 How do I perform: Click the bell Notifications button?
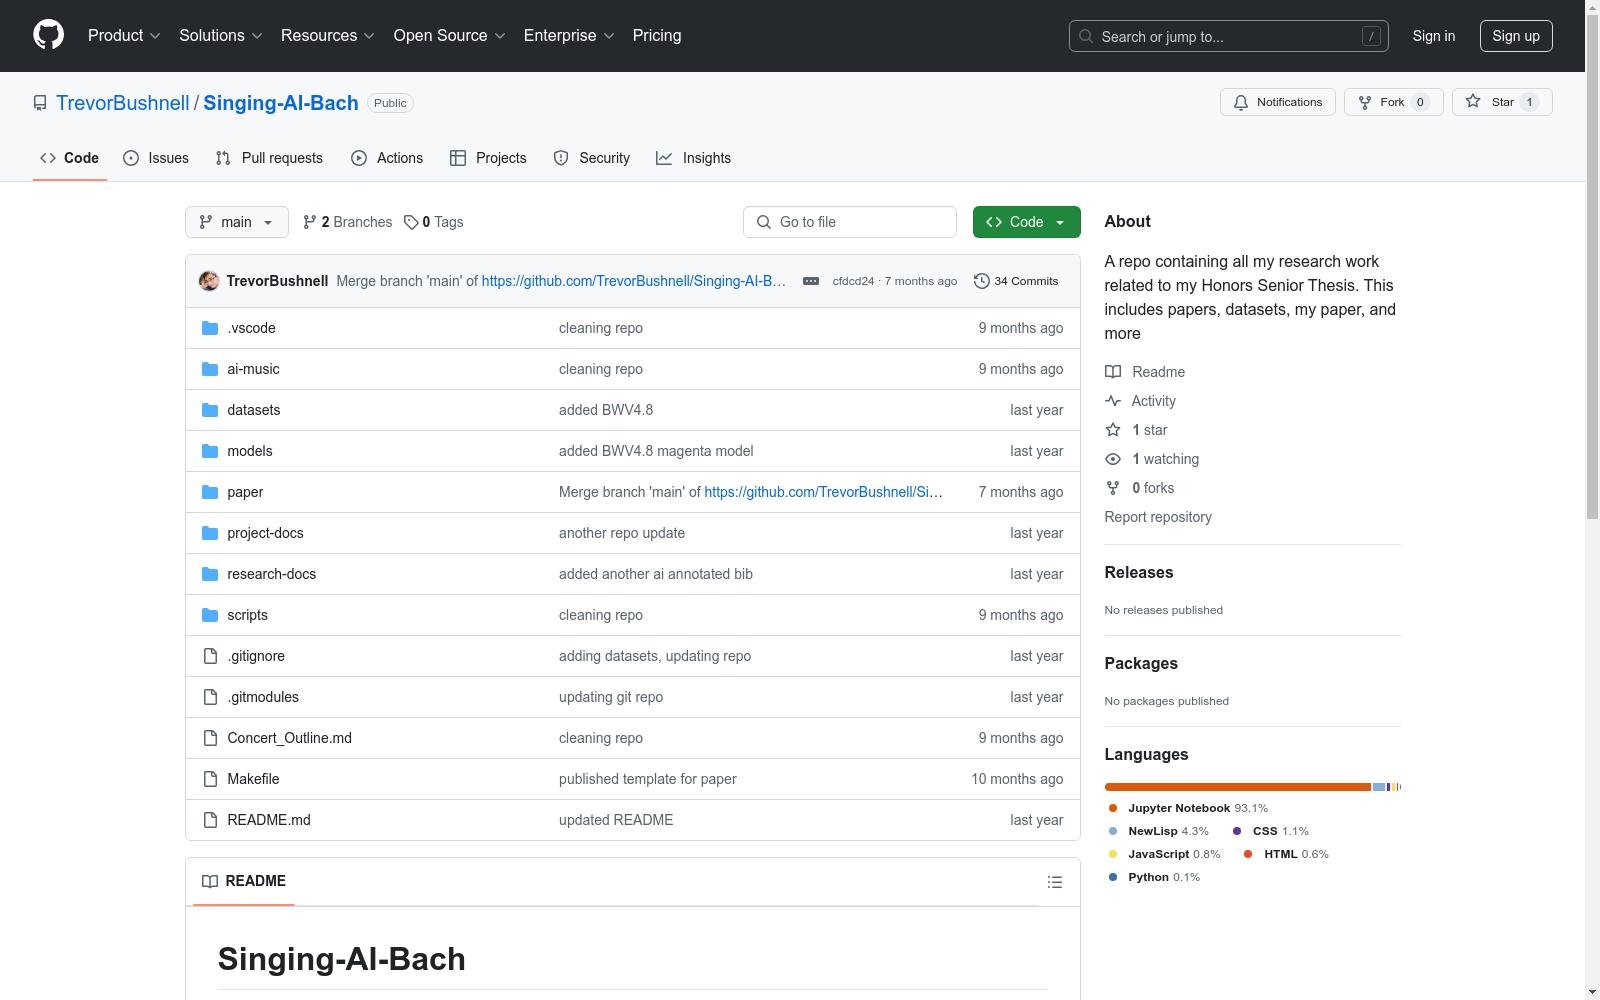1277,102
